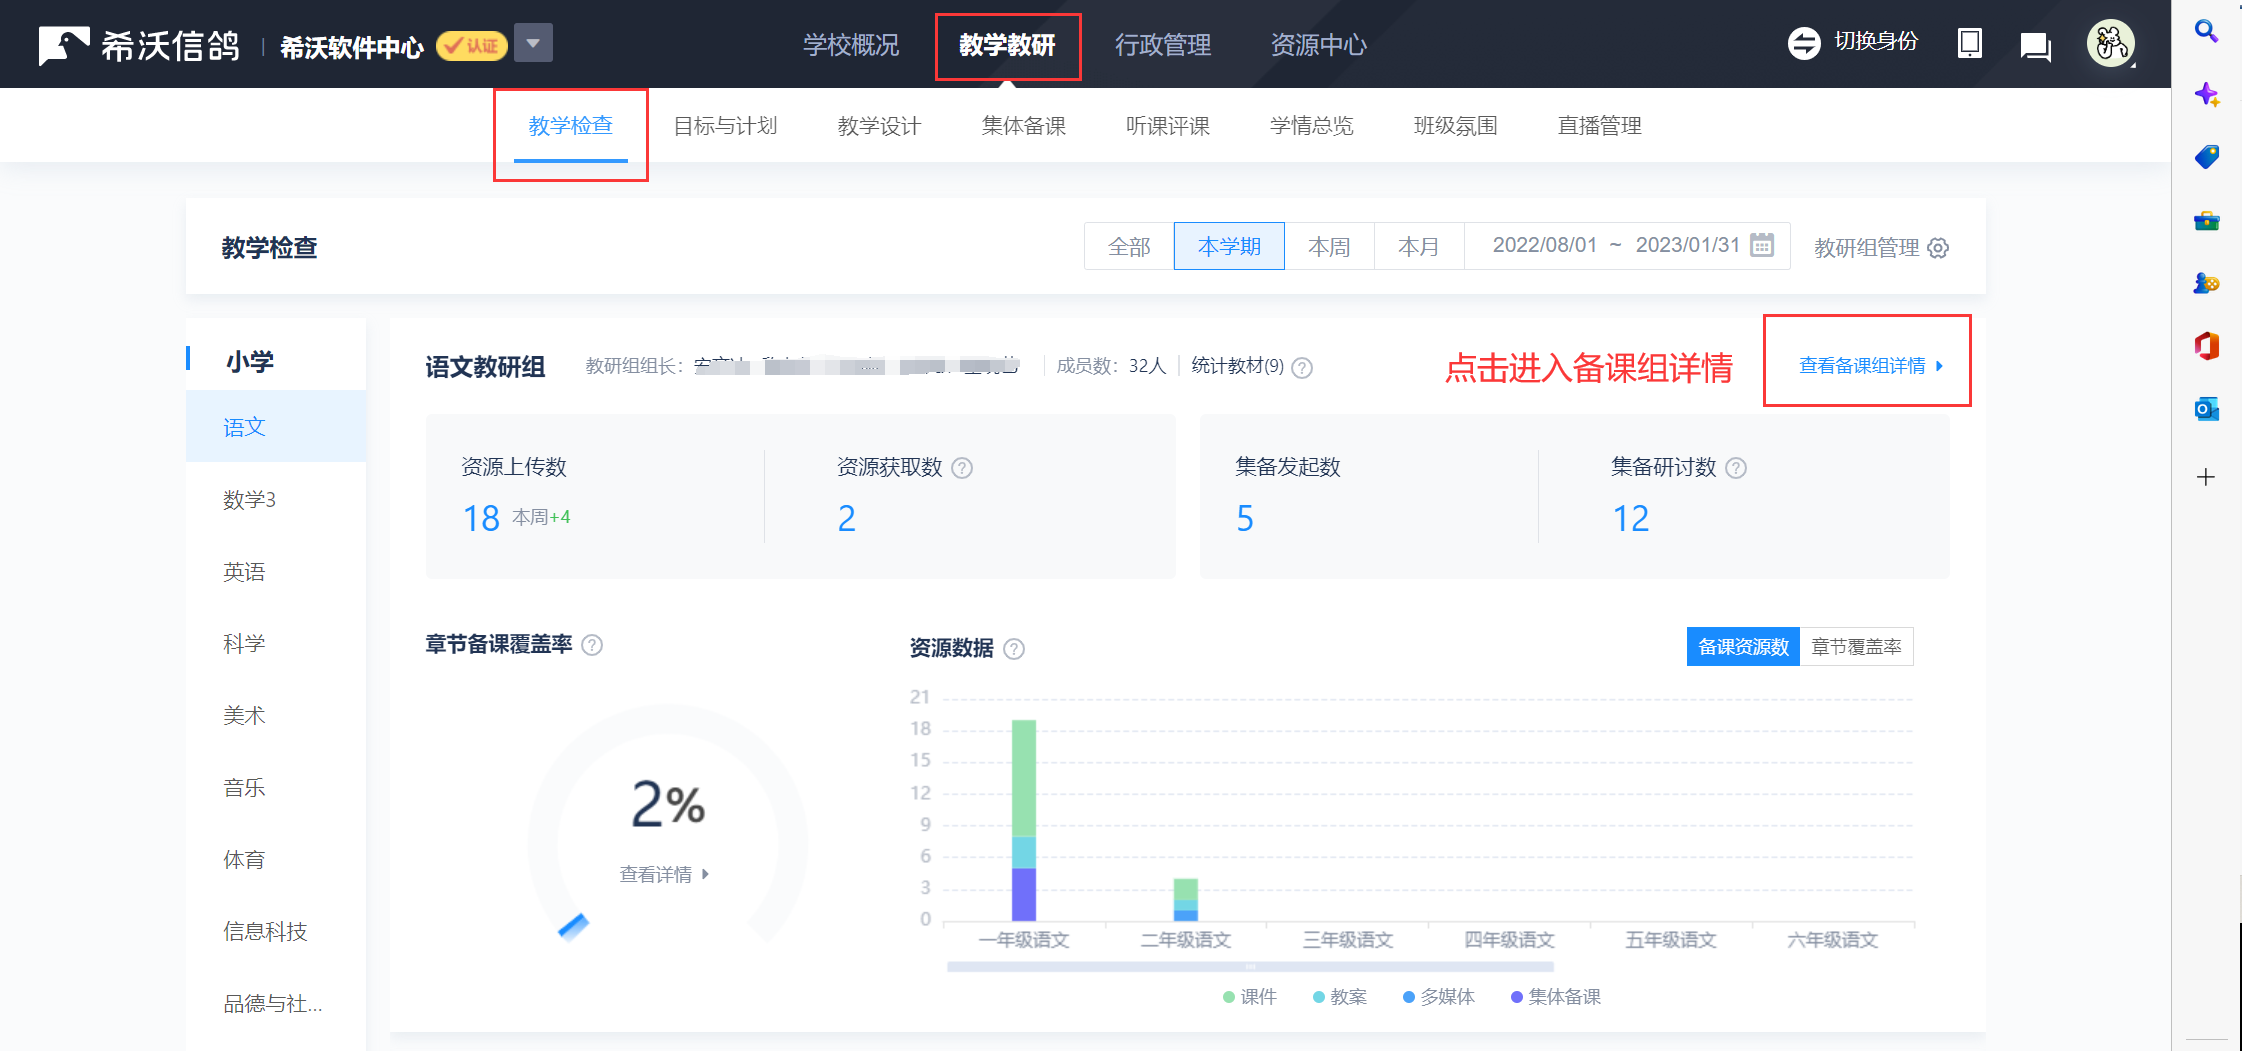This screenshot has width=2242, height=1051.
Task: Click help icon next to 集备研讨数
Action: (1736, 468)
